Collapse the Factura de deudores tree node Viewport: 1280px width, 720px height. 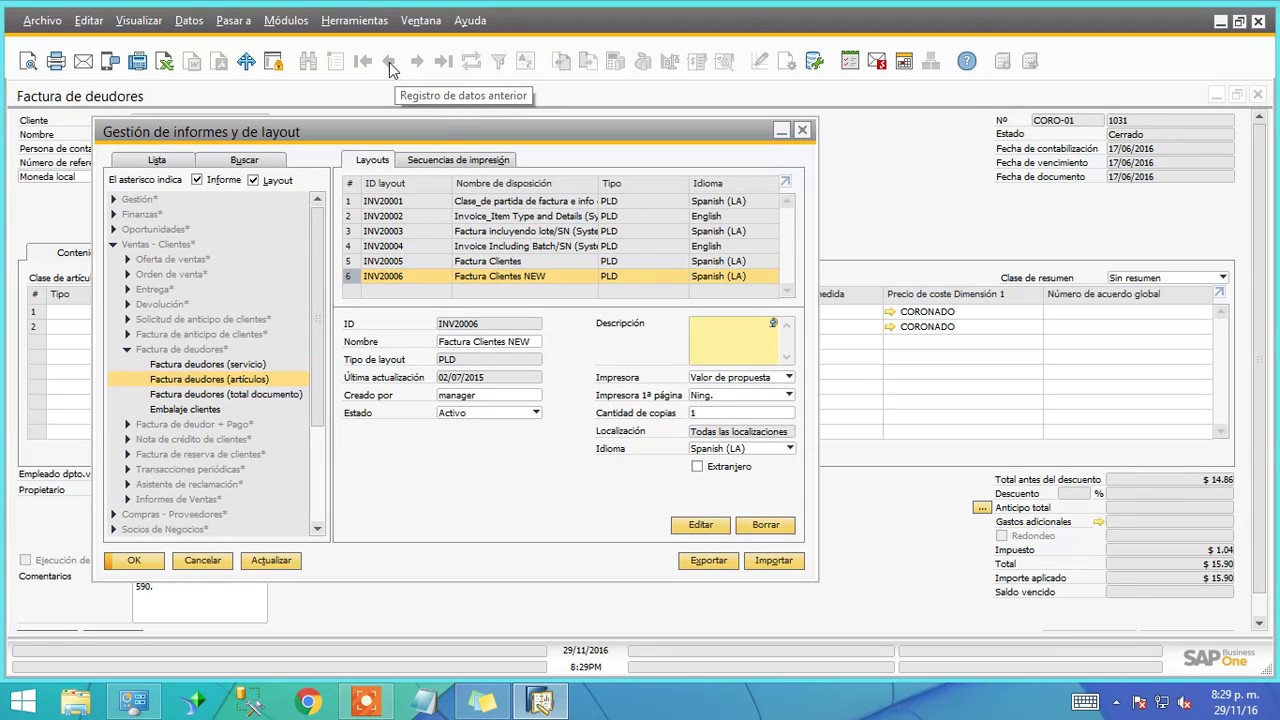pyautogui.click(x=127, y=349)
